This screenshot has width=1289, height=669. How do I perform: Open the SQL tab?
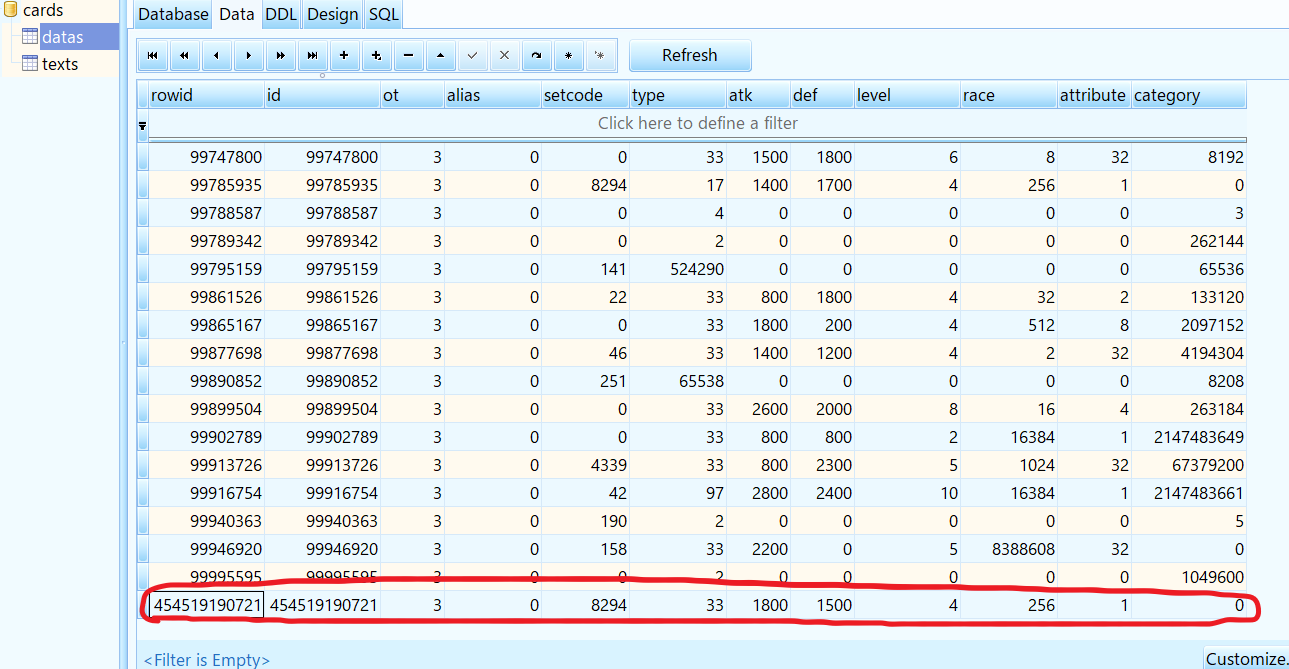coord(383,15)
